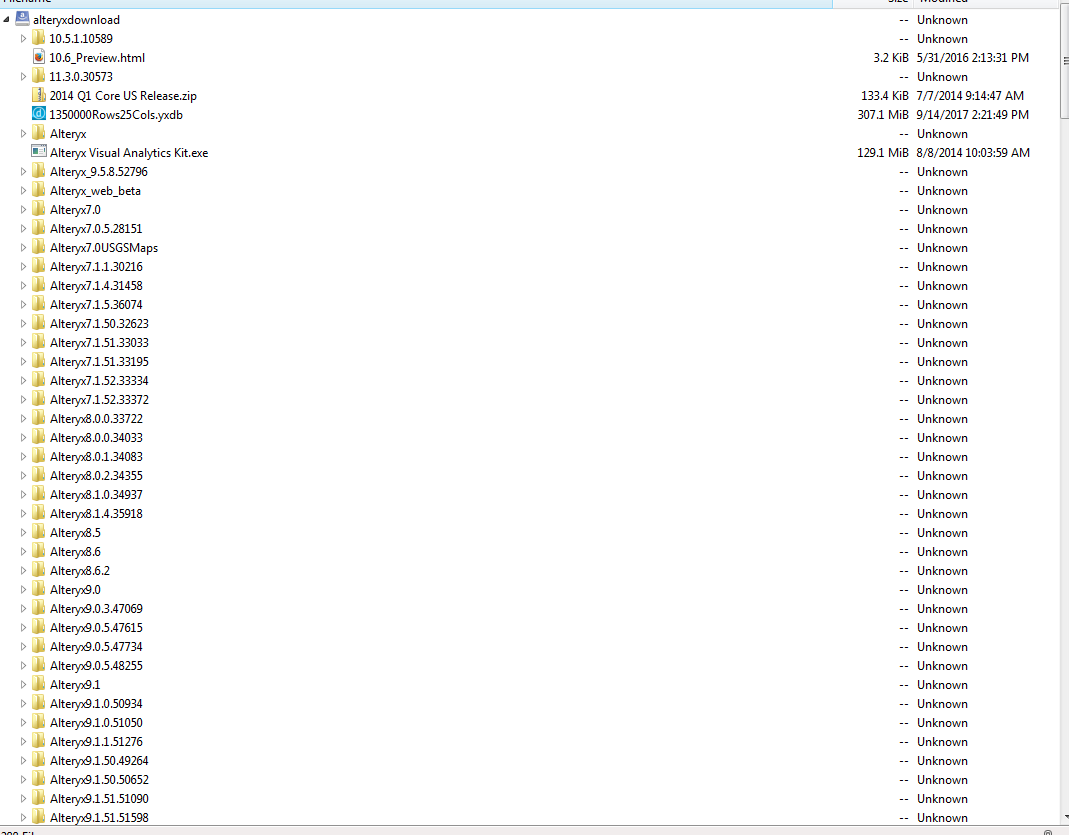
Task: Collapse the alteryxdownload root node
Action: tap(6, 20)
